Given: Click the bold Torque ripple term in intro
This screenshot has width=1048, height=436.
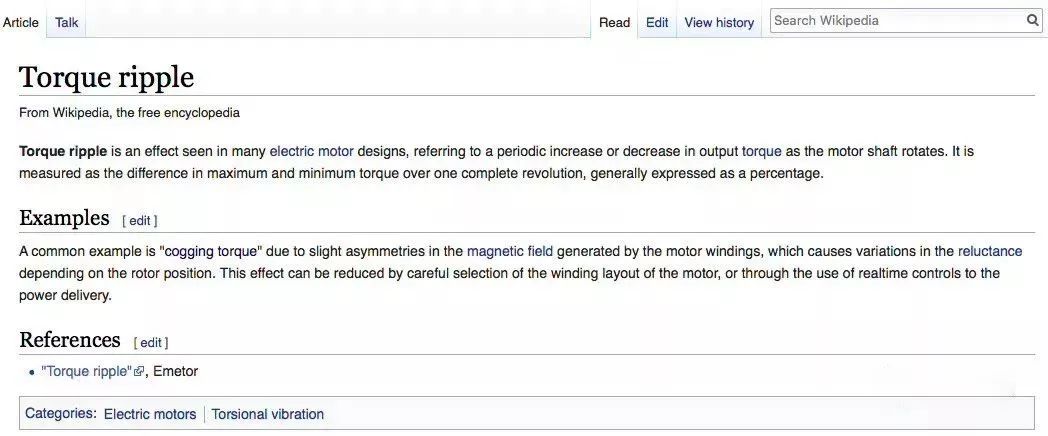Looking at the screenshot, I should [63, 151].
